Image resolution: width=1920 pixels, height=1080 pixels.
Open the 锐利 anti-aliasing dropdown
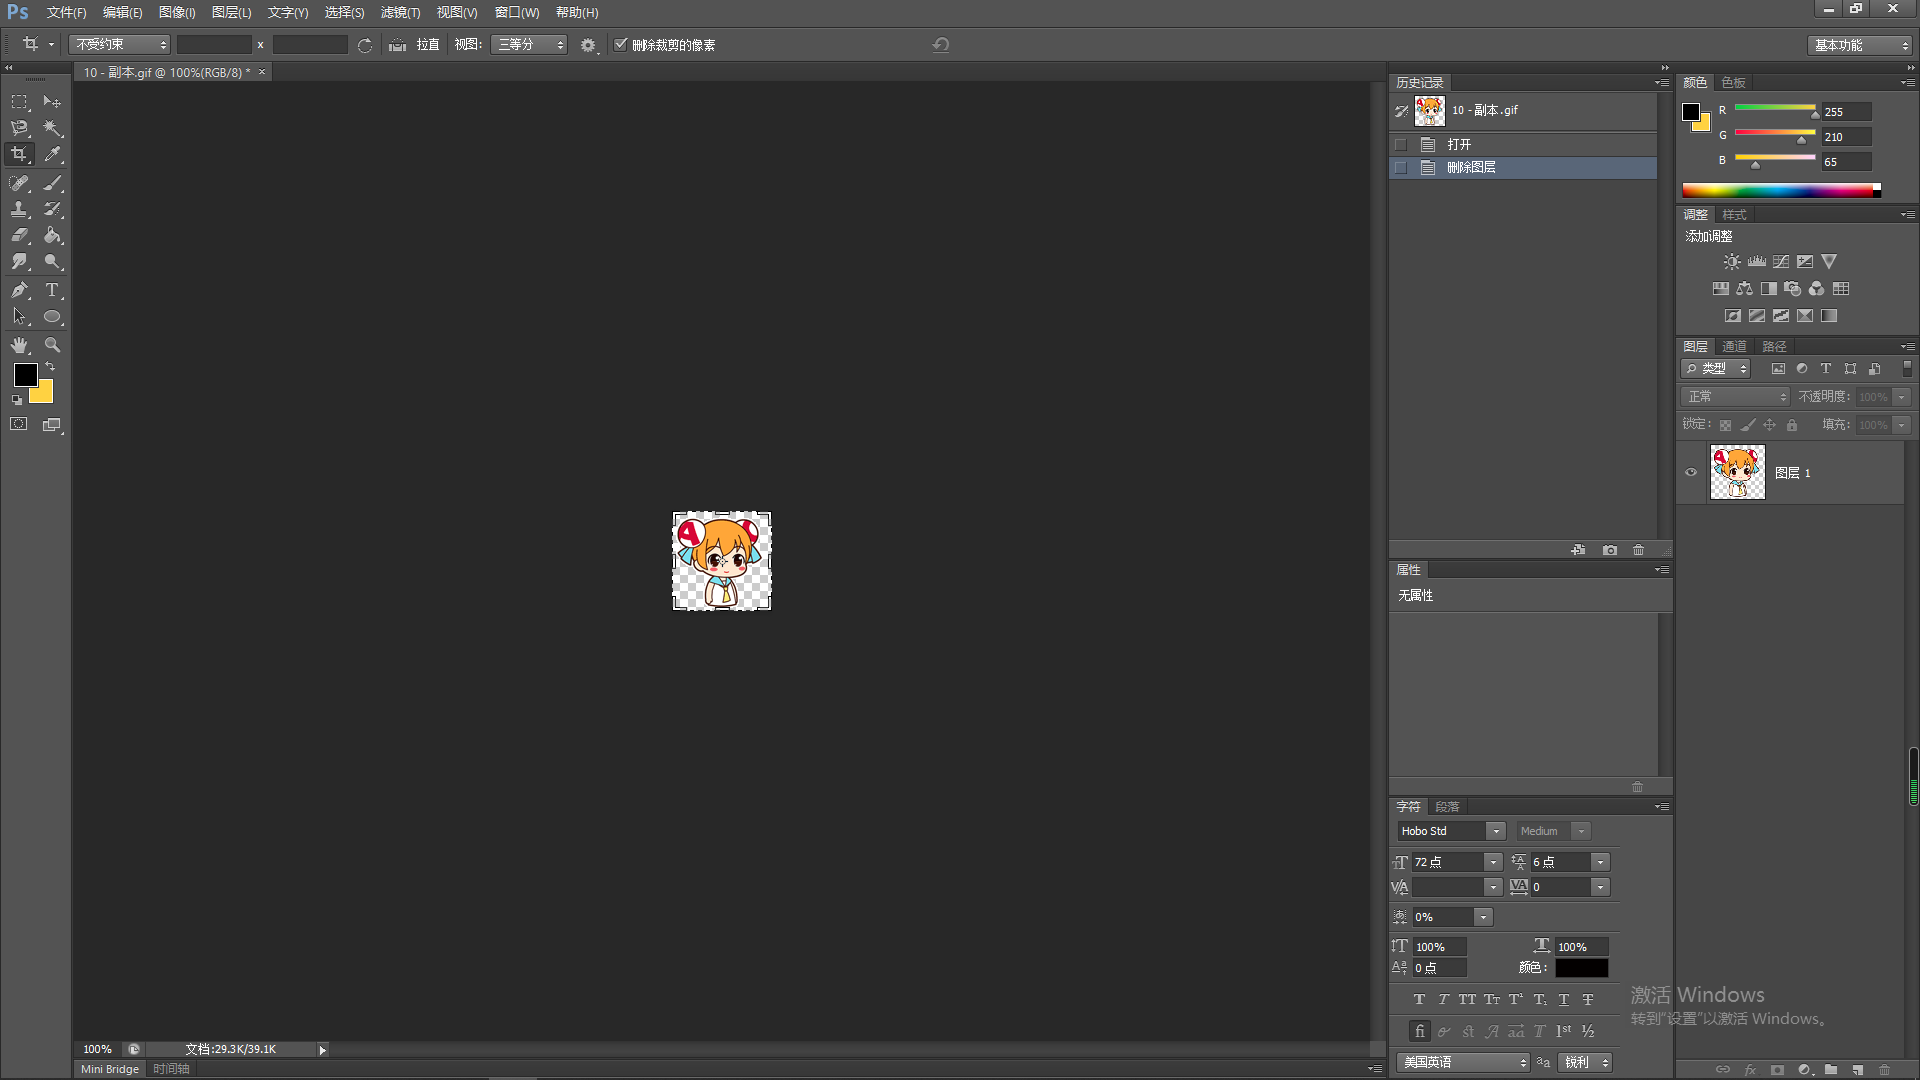[x=1585, y=1062]
